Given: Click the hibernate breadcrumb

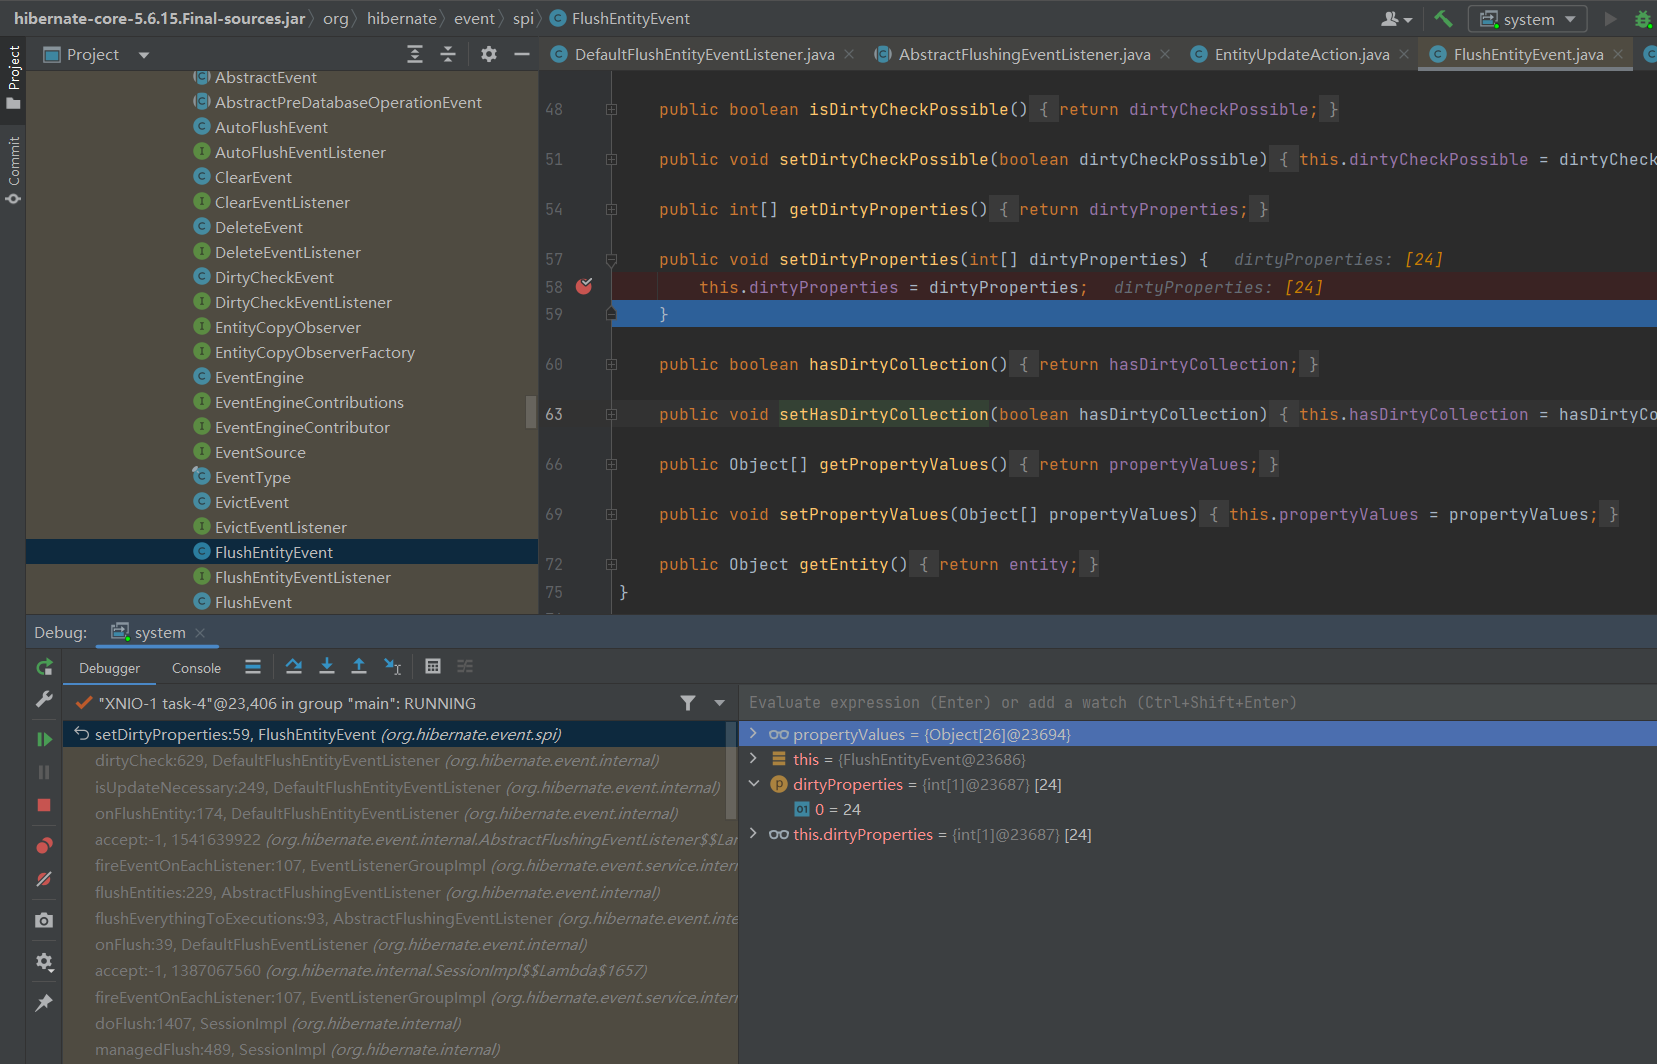Looking at the screenshot, I should pos(401,18).
